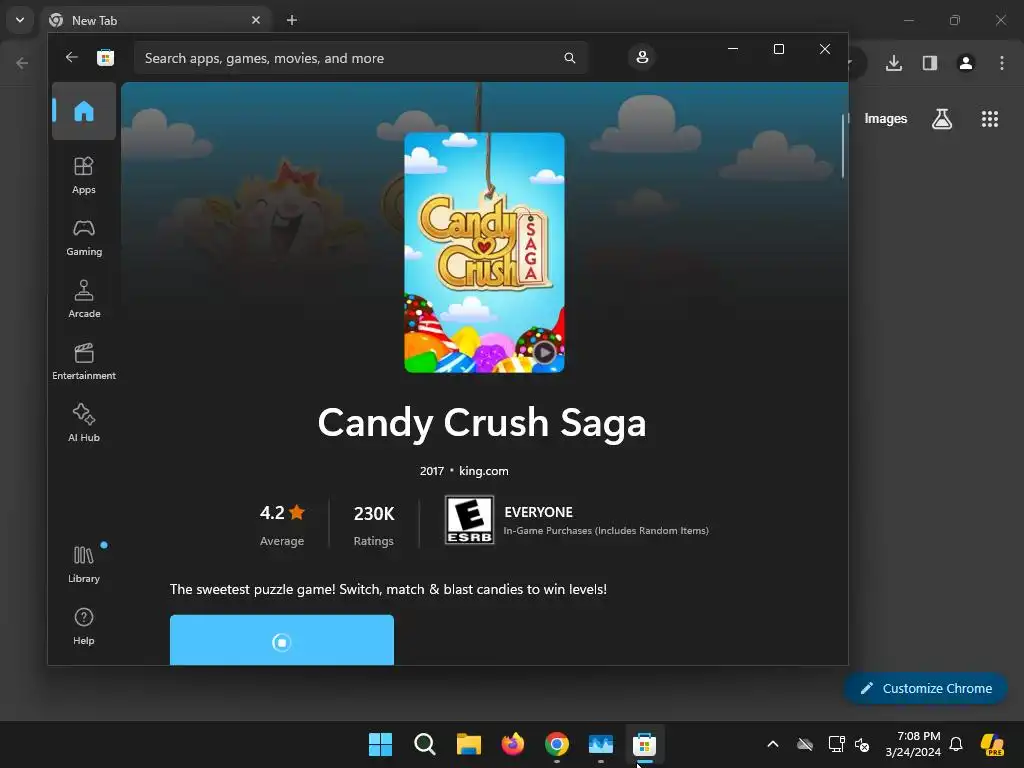Open the Gaming section in sidebar

pyautogui.click(x=84, y=237)
